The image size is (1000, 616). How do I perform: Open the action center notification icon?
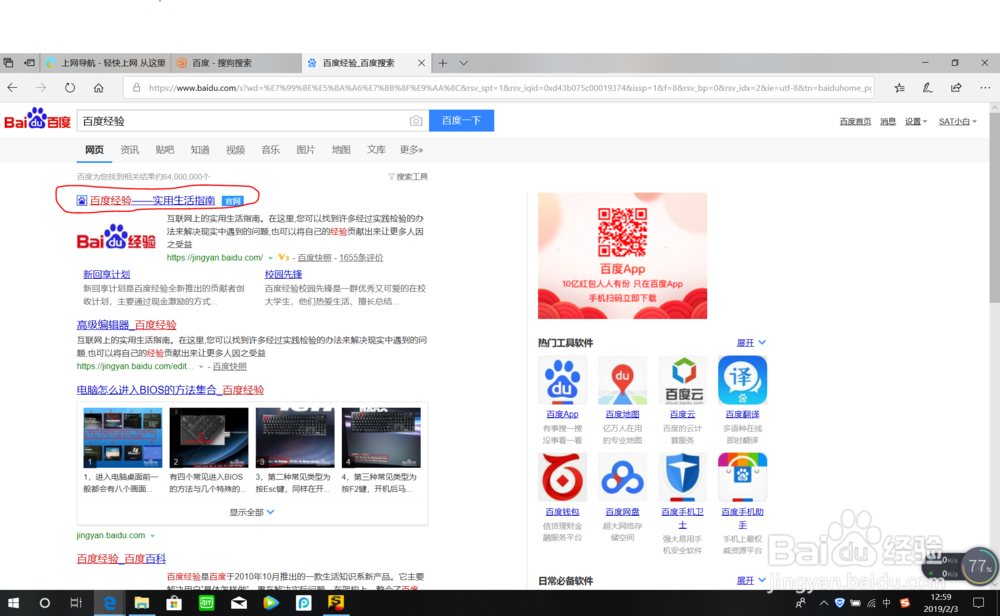pos(978,603)
